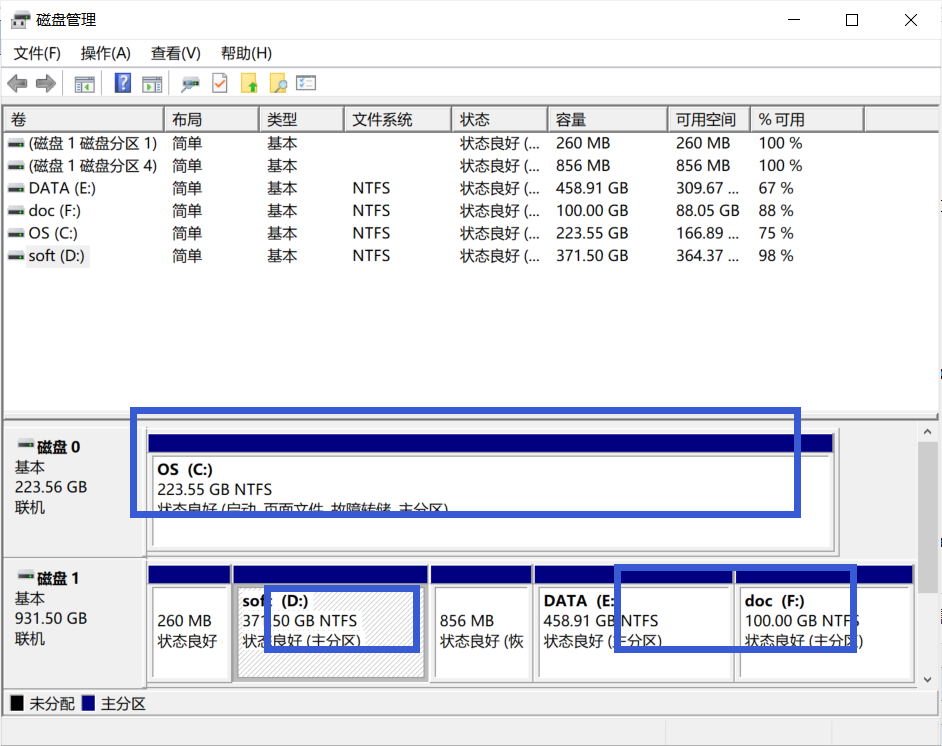Select the doc (F:) partition block on disk 1

(x=824, y=622)
